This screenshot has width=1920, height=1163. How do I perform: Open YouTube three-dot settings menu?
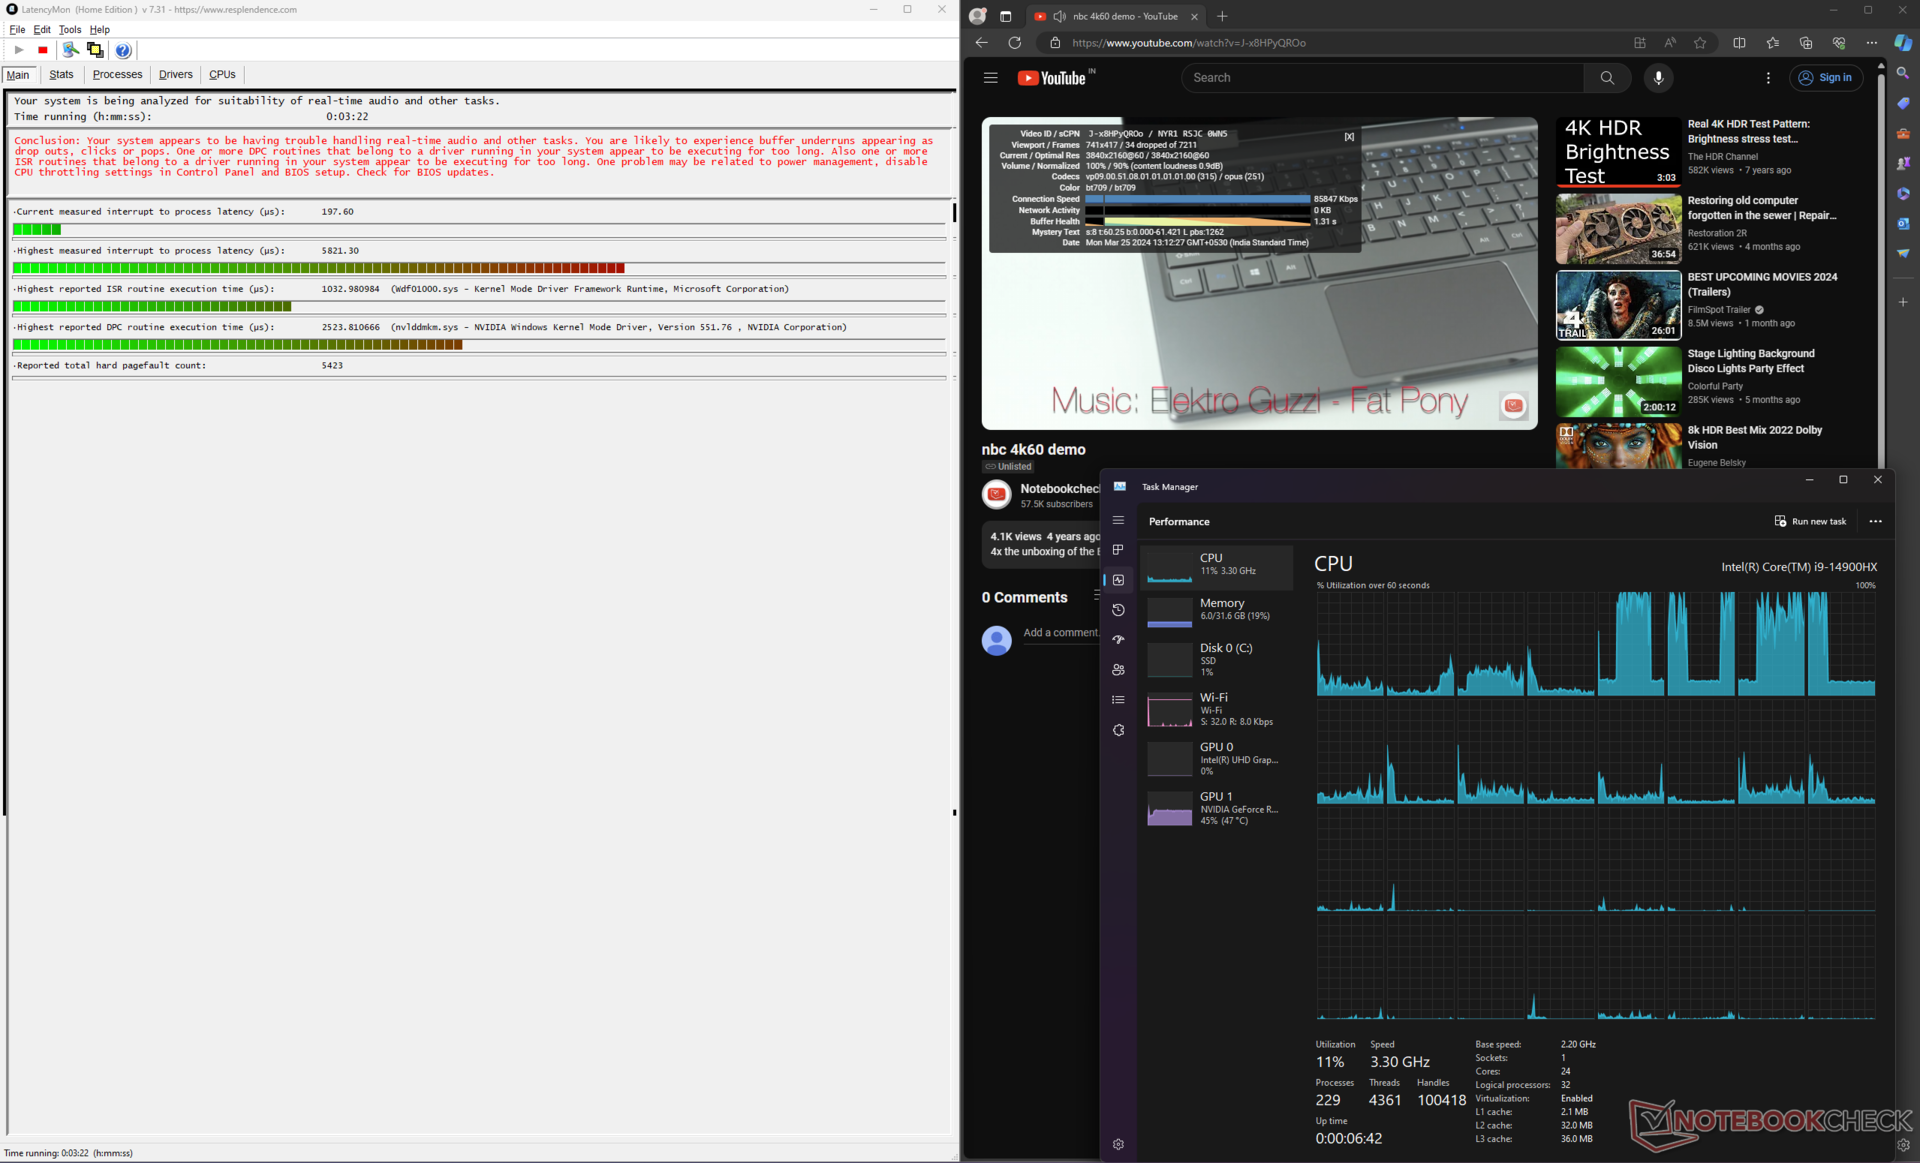pos(1768,78)
